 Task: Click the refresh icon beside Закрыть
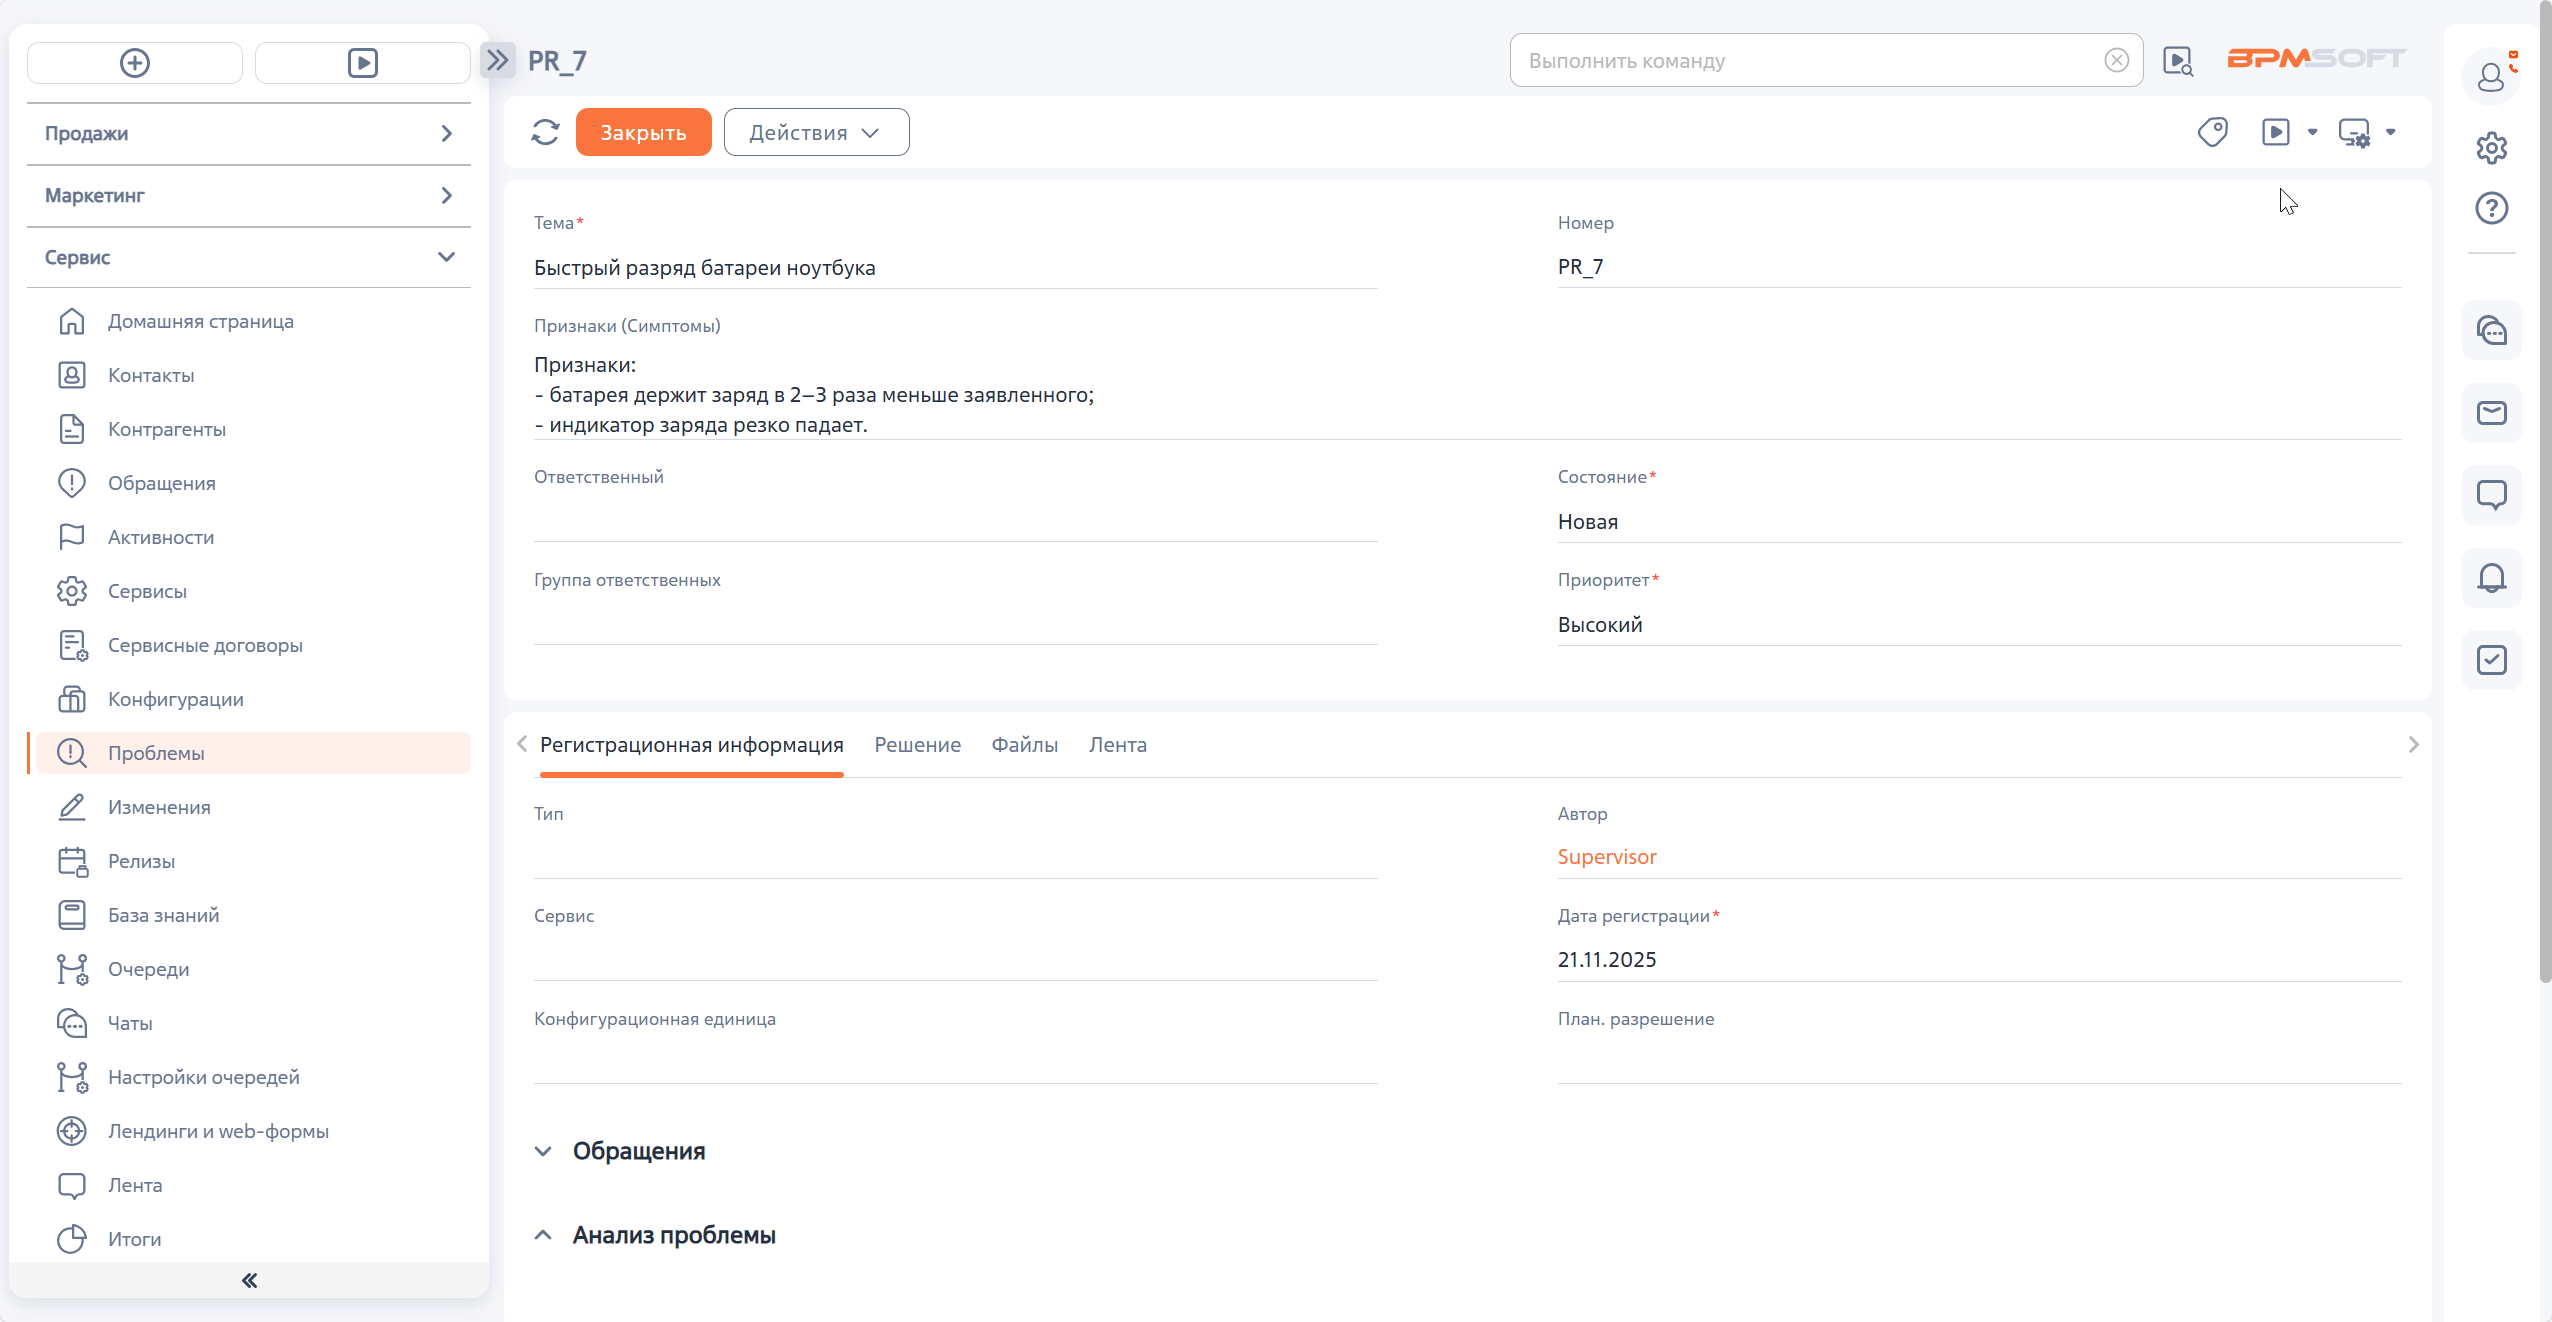click(545, 132)
